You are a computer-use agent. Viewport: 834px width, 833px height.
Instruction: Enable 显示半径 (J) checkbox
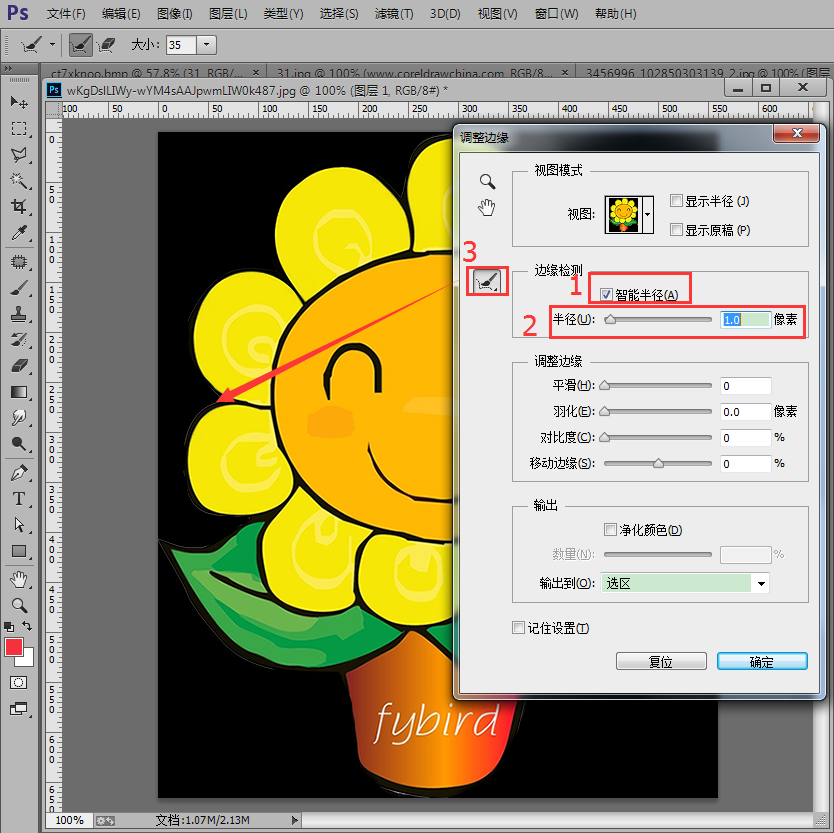676,201
